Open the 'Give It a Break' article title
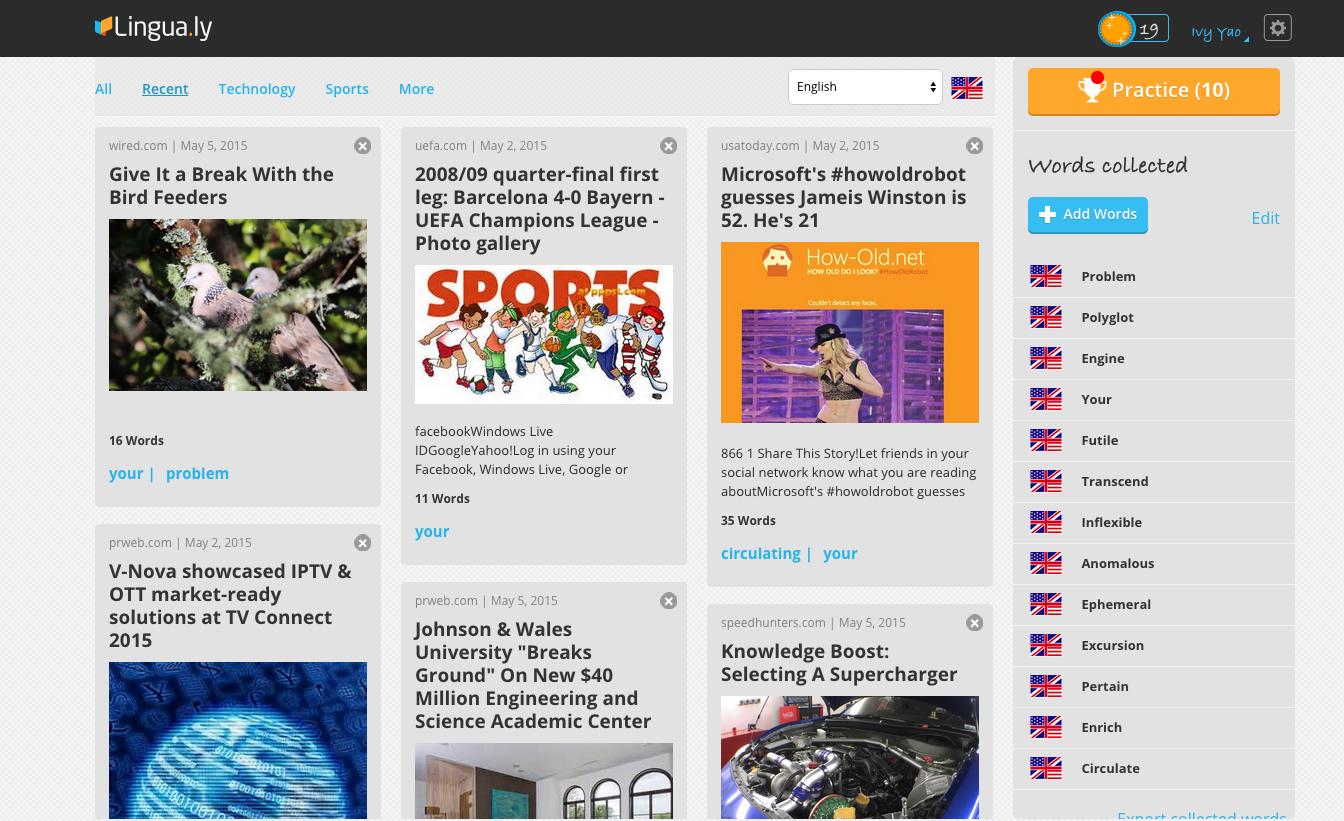Image resolution: width=1344 pixels, height=821 pixels. pos(221,186)
